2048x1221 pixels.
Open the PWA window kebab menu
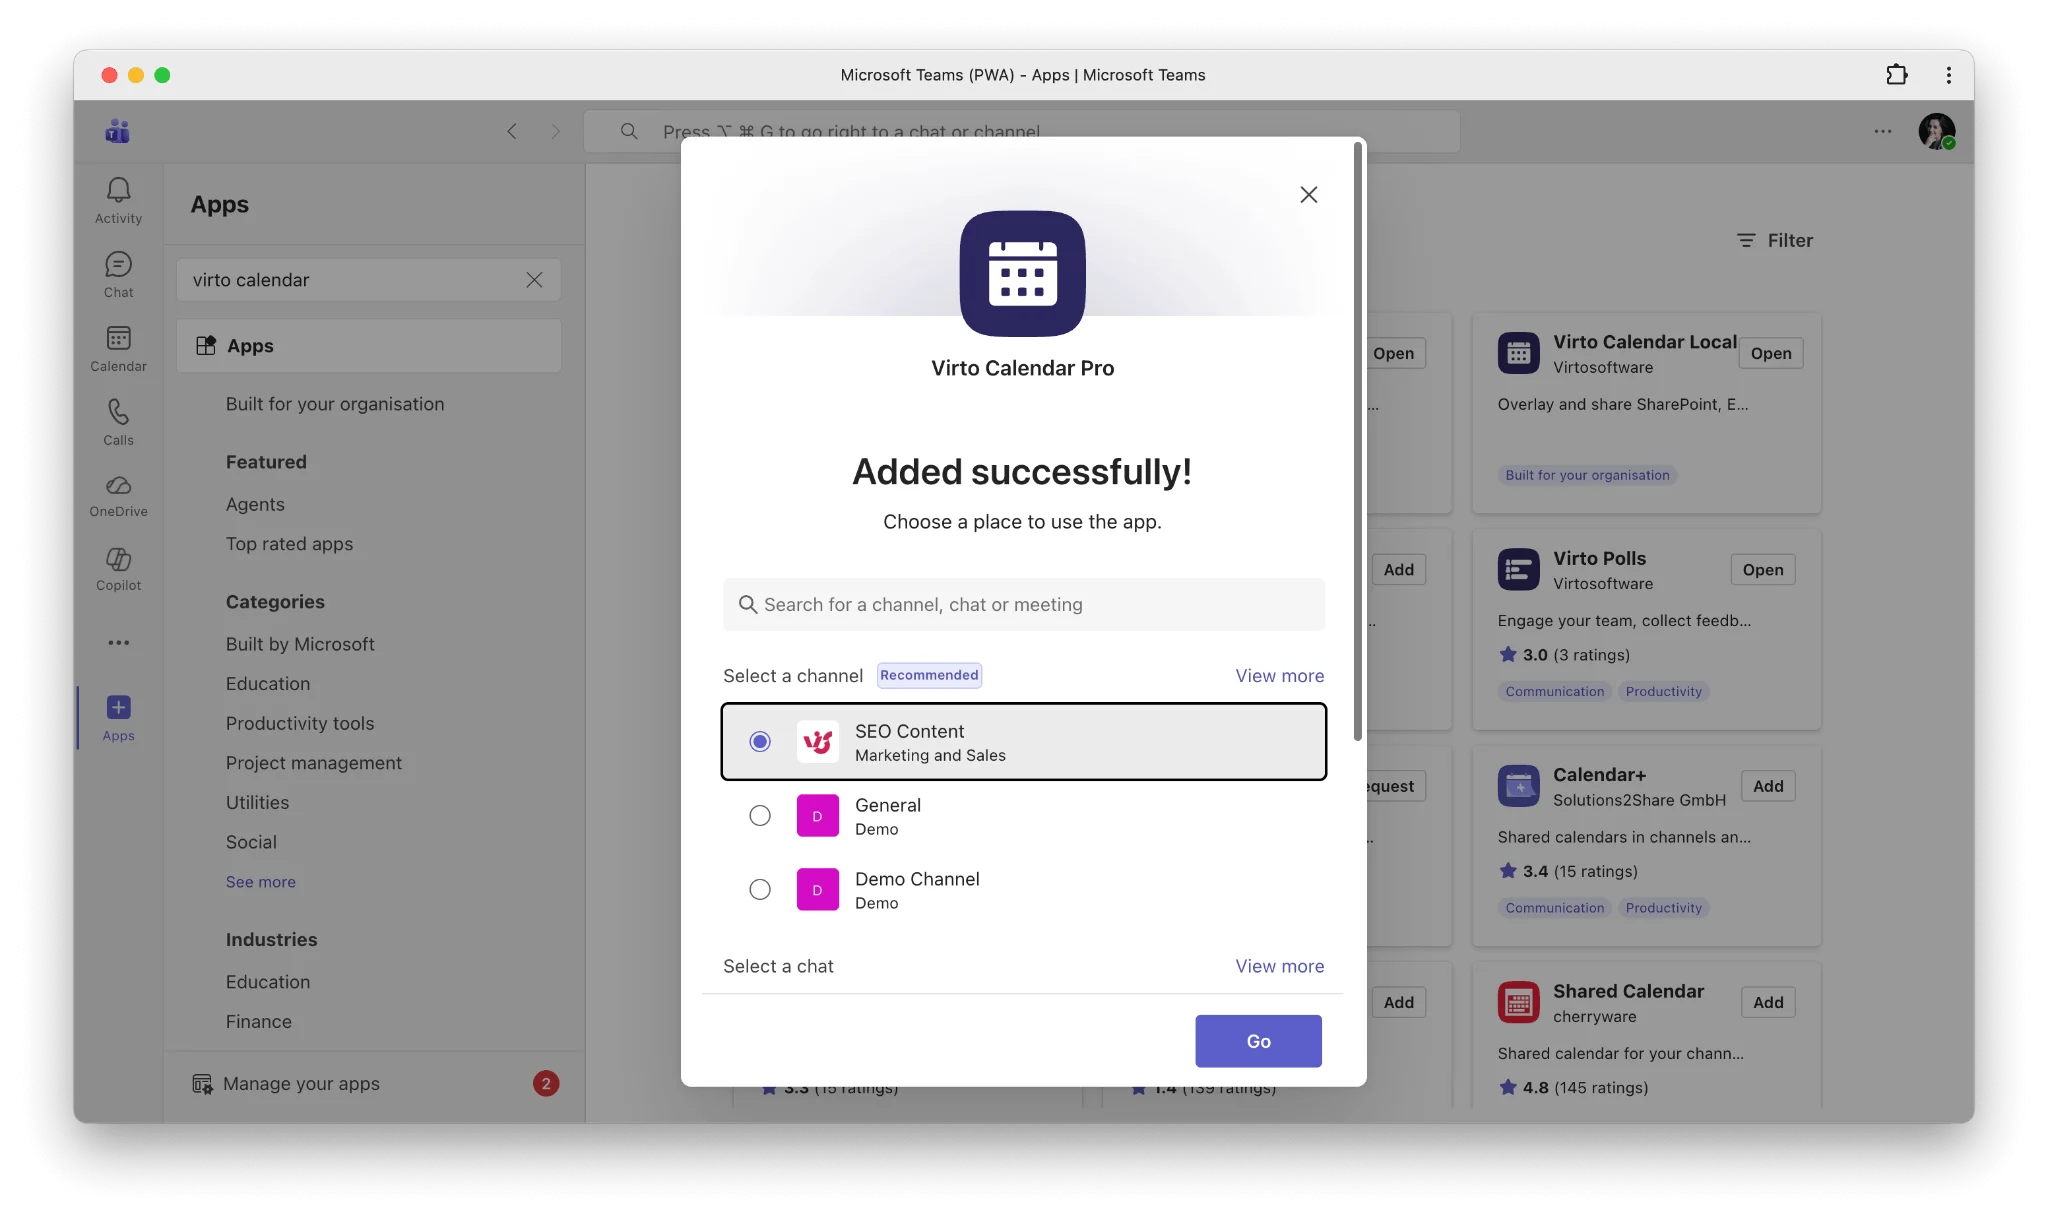[1948, 75]
